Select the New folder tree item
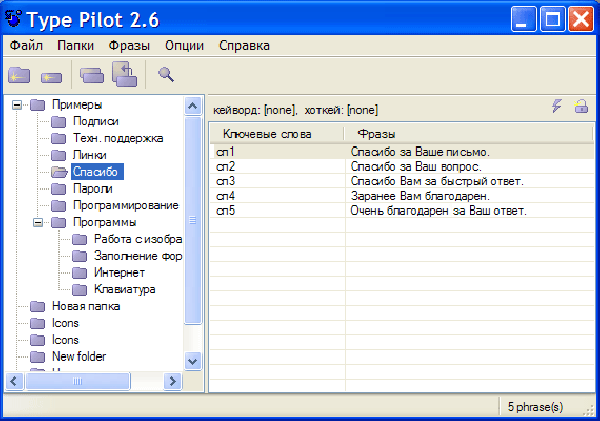Screen dimensions: 600x421 79,357
